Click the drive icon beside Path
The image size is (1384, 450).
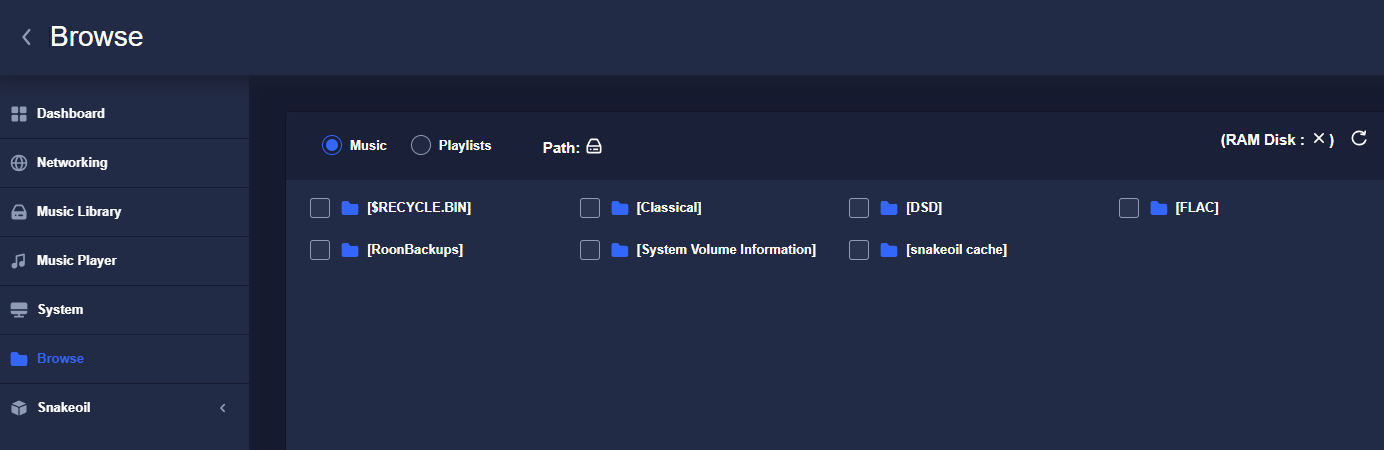tap(594, 147)
